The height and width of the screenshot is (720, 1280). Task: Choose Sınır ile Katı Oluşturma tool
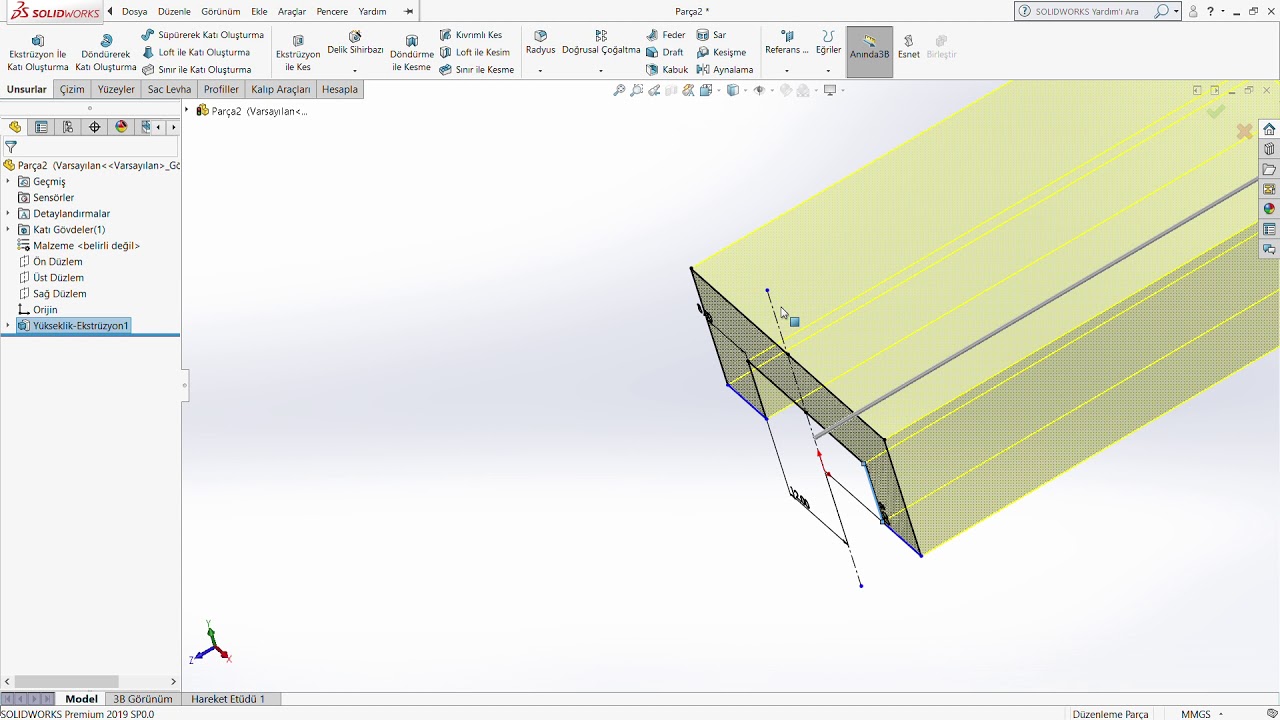point(197,70)
